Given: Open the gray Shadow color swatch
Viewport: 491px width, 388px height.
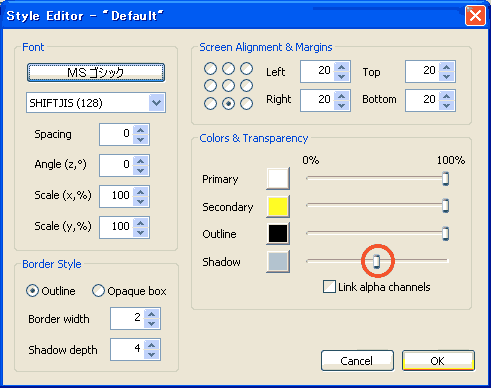Looking at the screenshot, I should (x=278, y=261).
